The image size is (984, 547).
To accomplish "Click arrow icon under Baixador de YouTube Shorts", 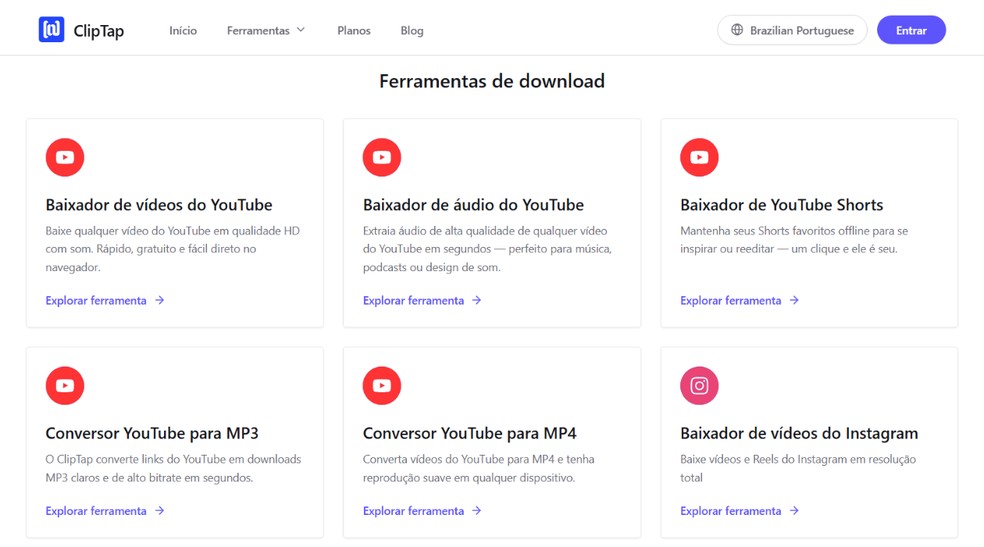I will [794, 300].
